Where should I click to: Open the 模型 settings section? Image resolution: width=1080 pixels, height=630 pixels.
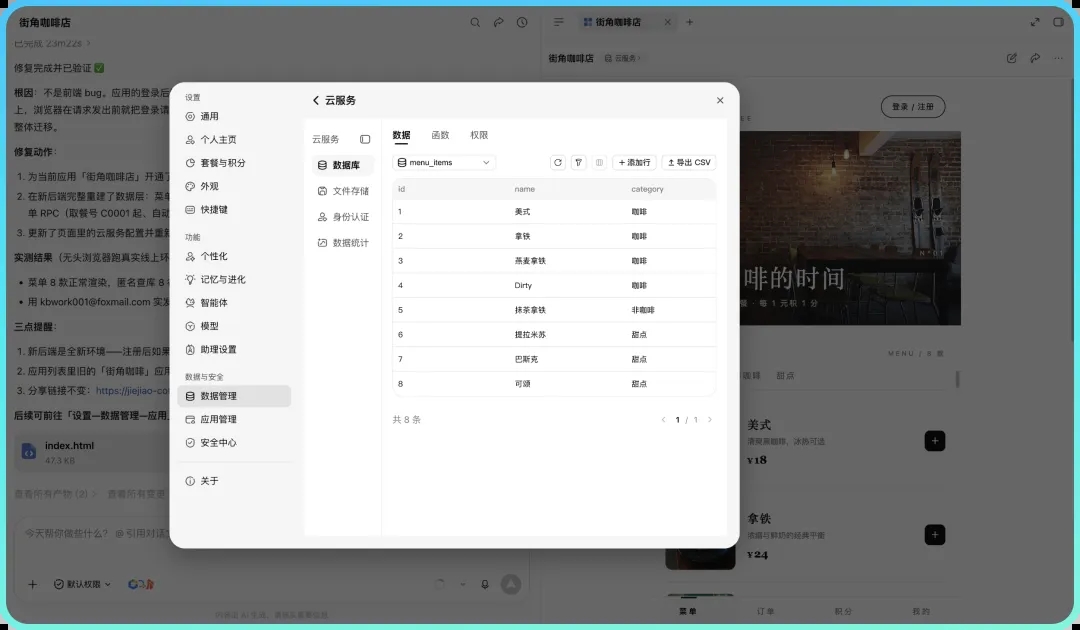[x=234, y=326]
